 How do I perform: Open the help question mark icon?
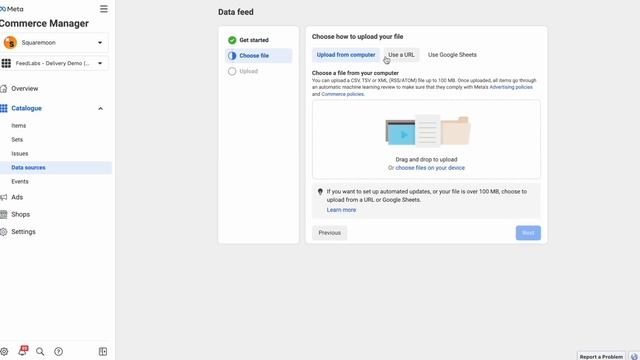point(58,351)
